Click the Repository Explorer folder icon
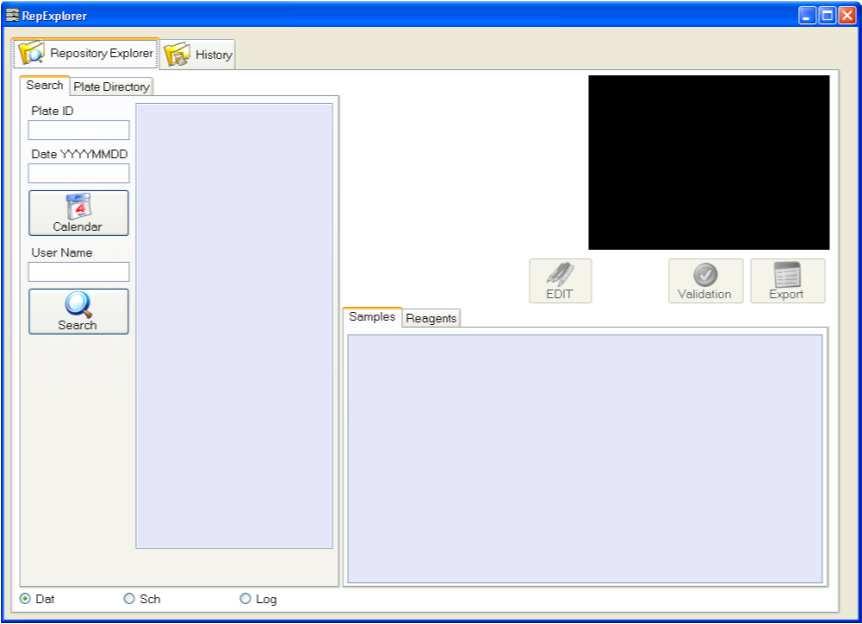 point(31,53)
